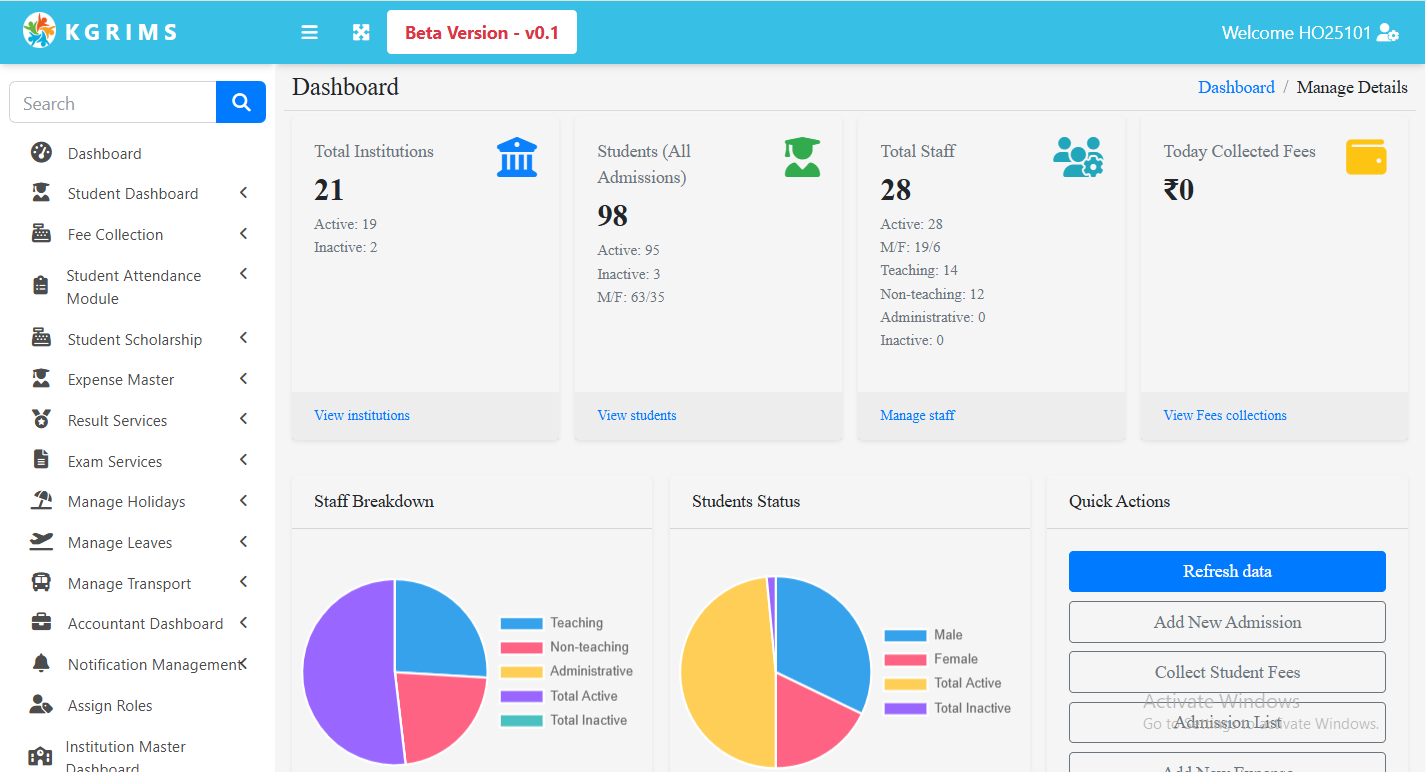This screenshot has height=772, width=1426.
Task: Expand Fee Collection sidebar chevron
Action: pyautogui.click(x=243, y=234)
